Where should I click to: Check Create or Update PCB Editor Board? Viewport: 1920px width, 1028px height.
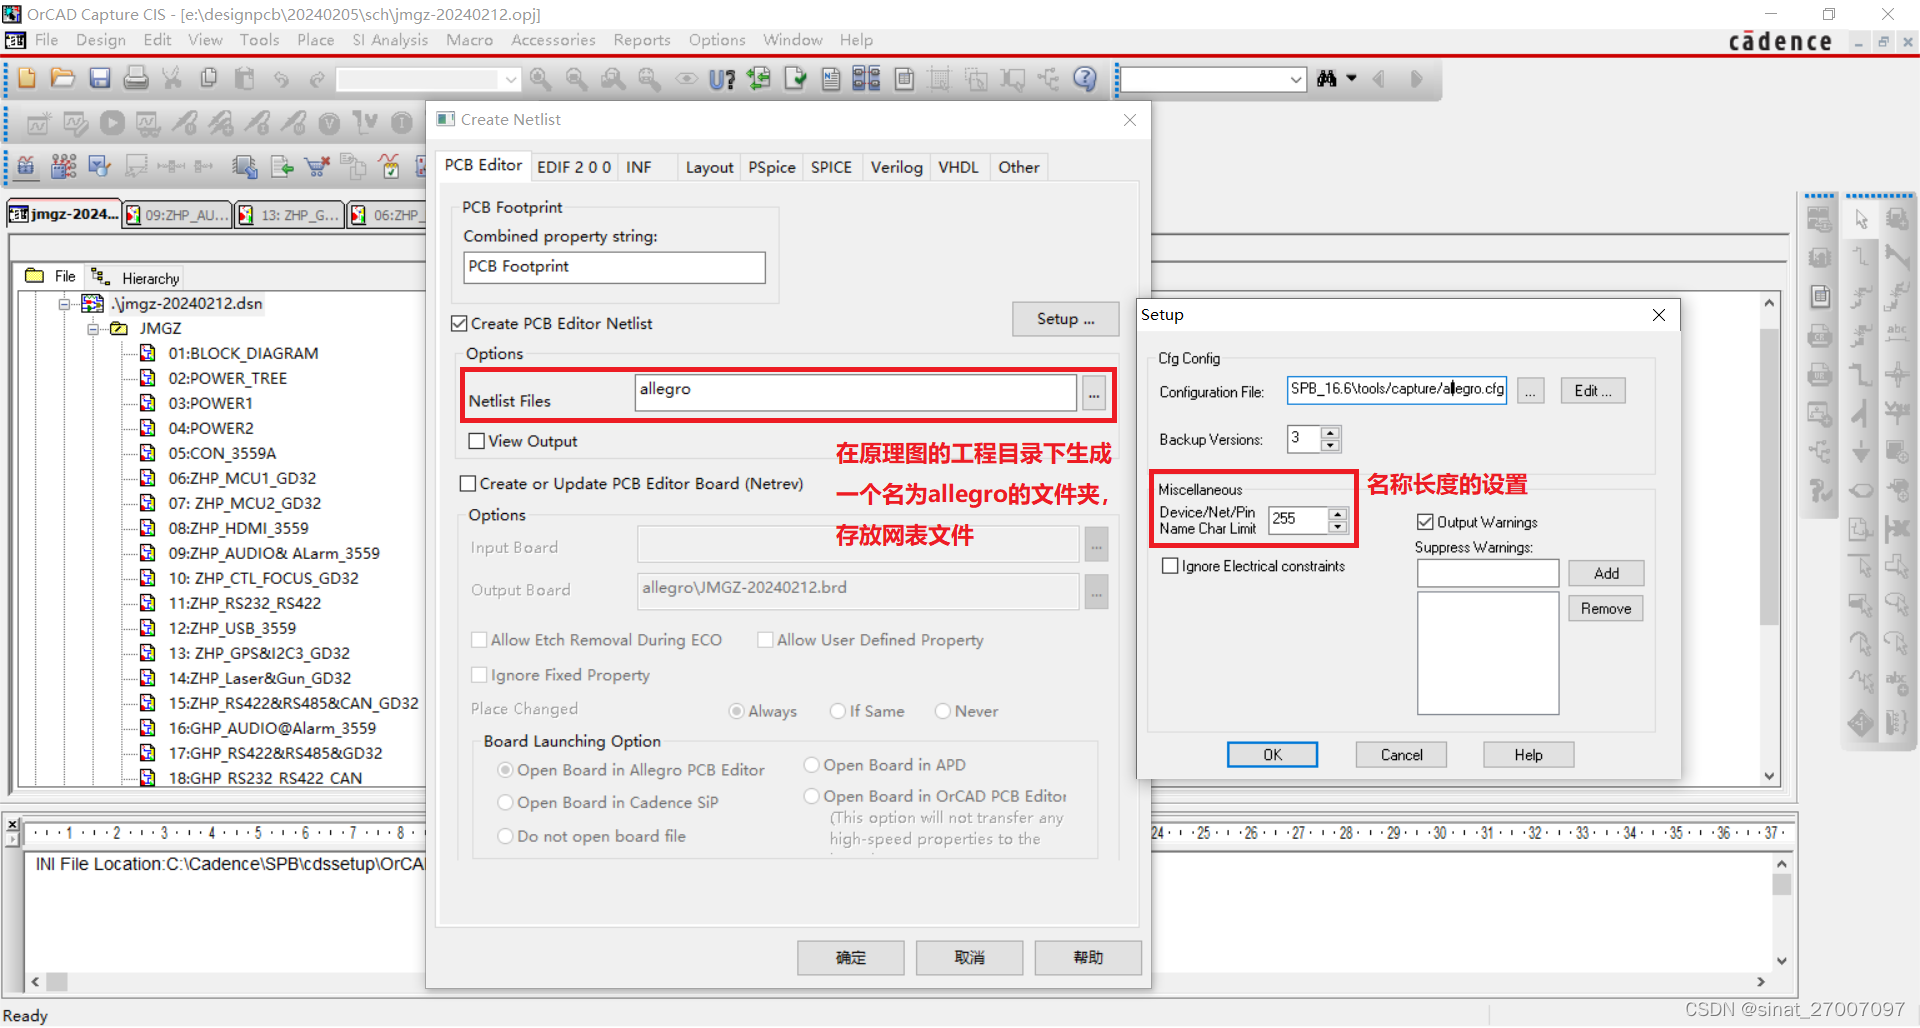(467, 483)
